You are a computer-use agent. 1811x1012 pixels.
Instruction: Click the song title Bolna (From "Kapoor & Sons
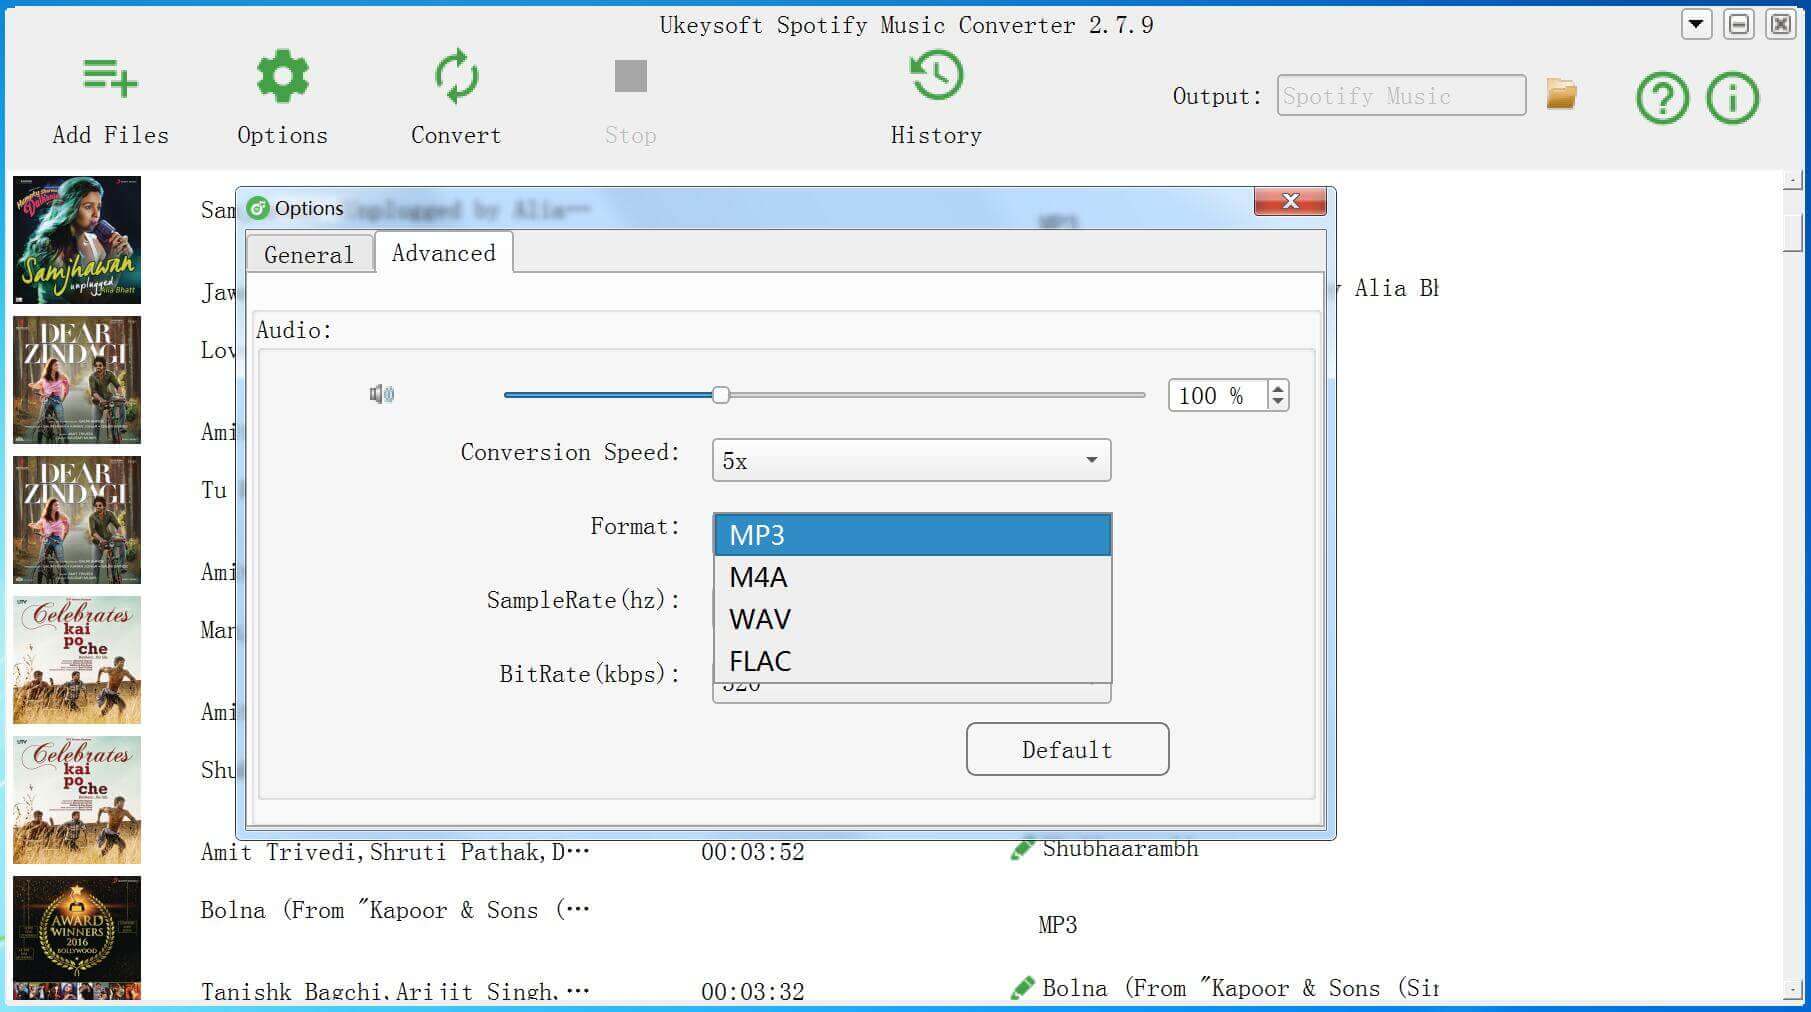[395, 910]
